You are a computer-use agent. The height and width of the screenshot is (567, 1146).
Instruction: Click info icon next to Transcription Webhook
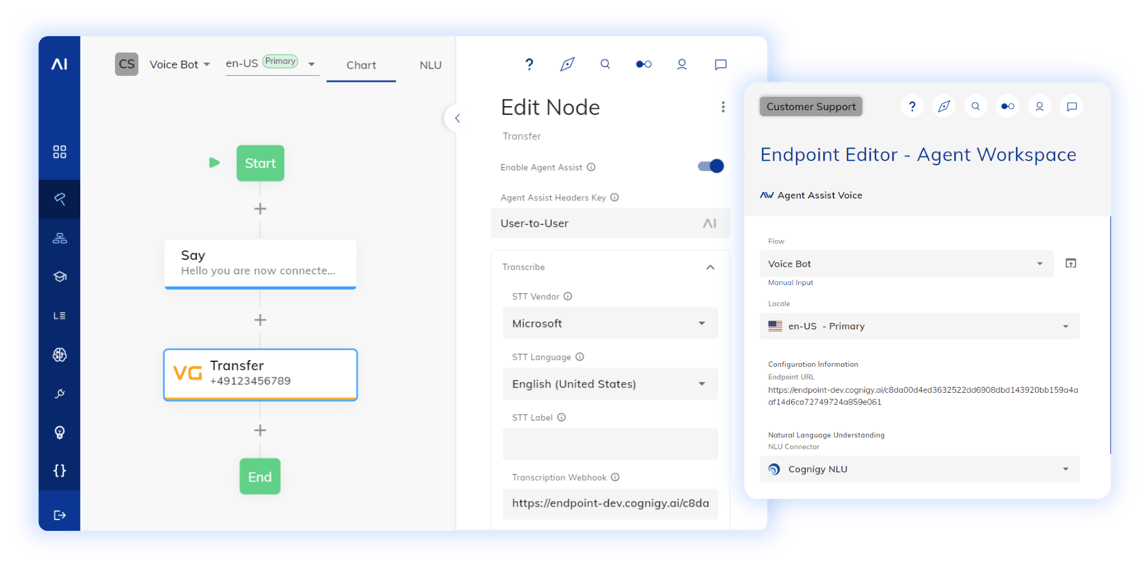pyautogui.click(x=615, y=477)
